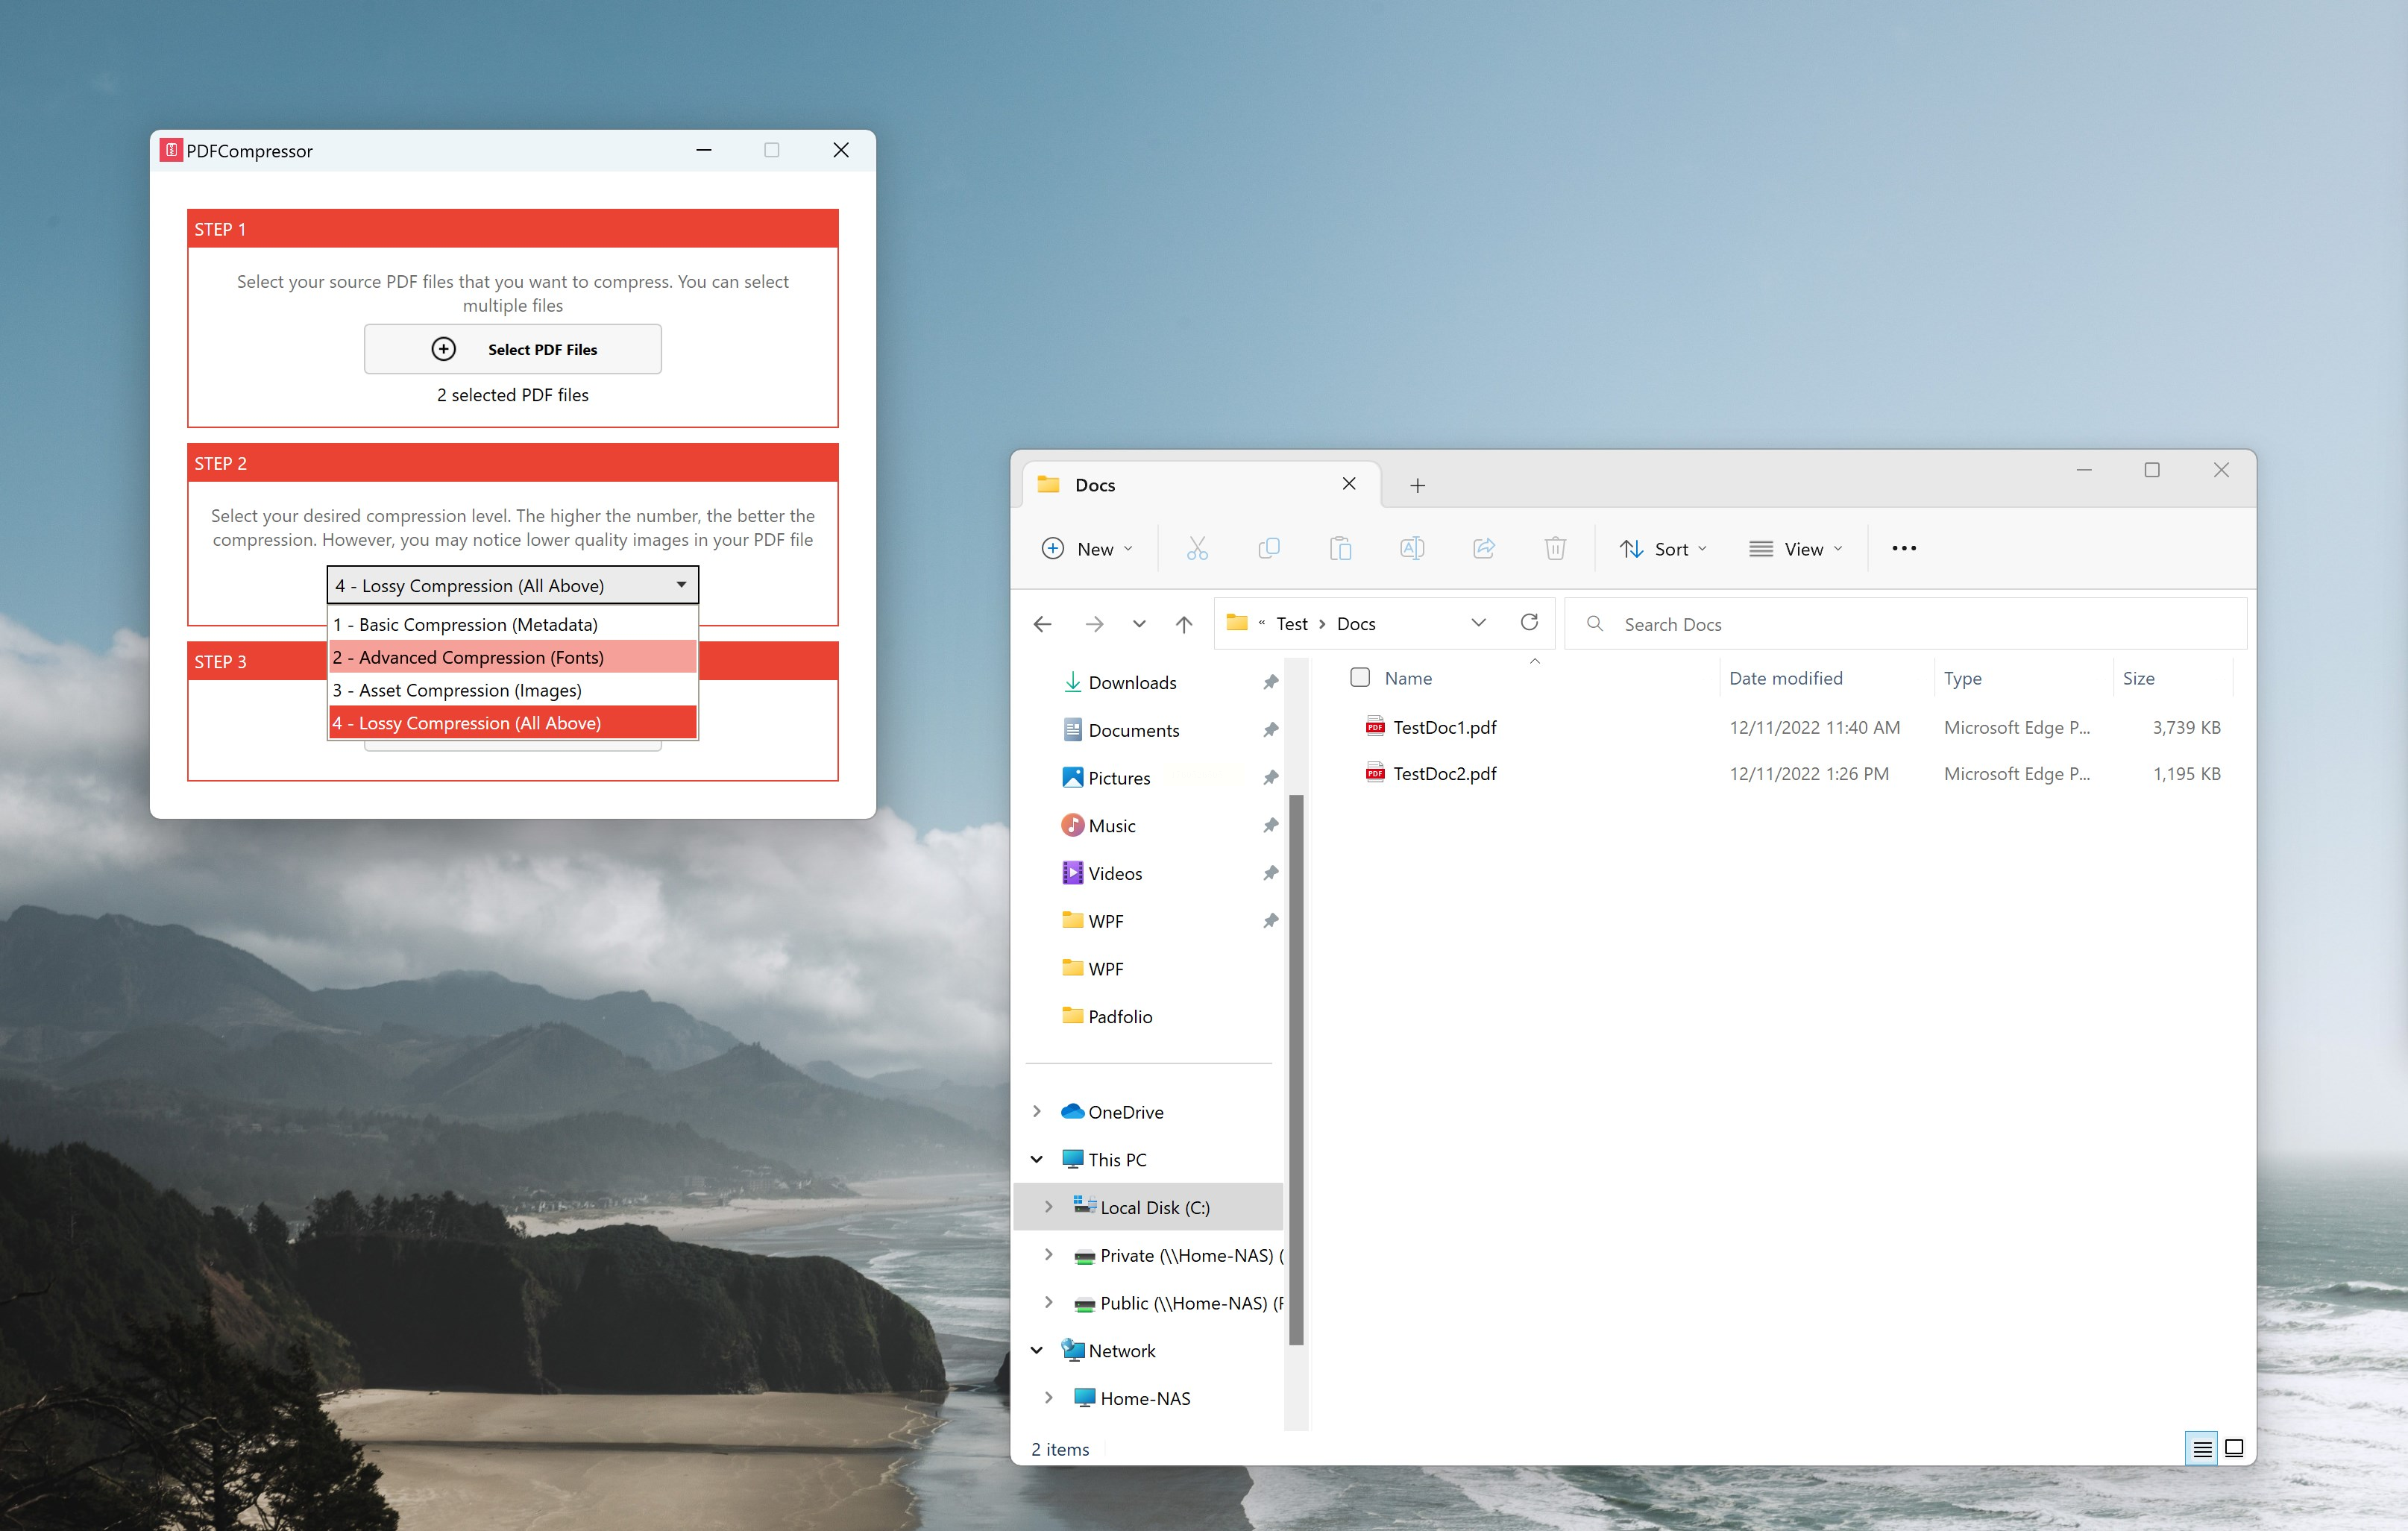Open the New item button menu
This screenshot has width=2408, height=1531.
click(x=1088, y=549)
